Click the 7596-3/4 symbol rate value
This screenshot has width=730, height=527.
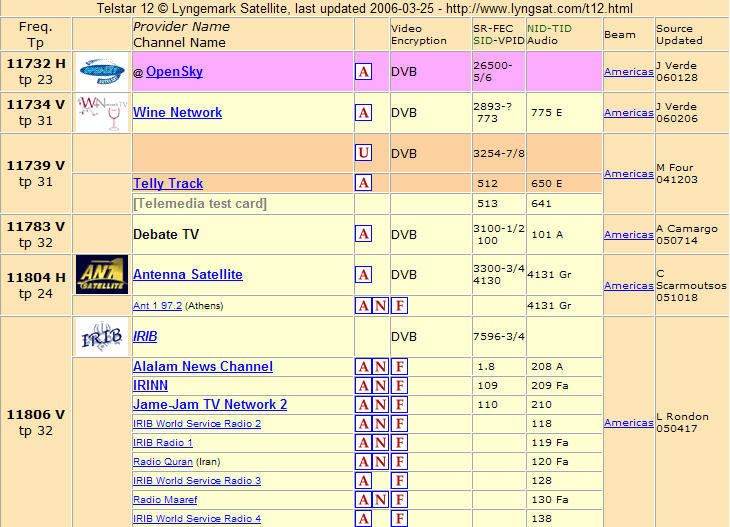[499, 336]
